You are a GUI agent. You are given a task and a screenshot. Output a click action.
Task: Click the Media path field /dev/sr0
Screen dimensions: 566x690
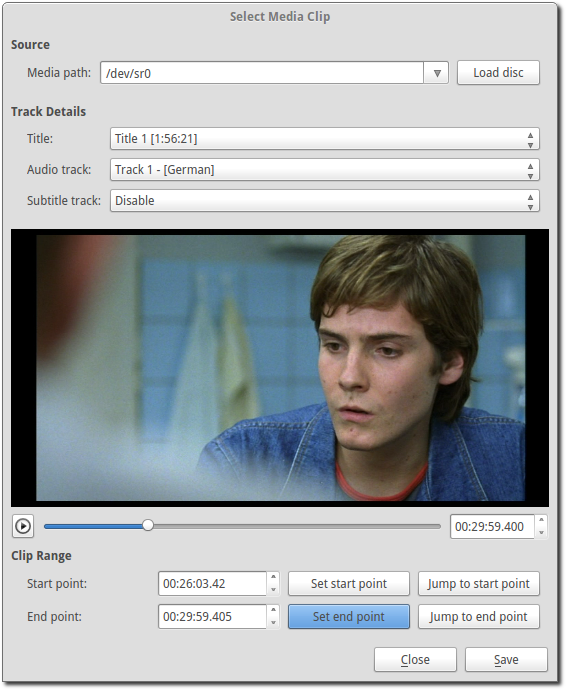(x=262, y=73)
